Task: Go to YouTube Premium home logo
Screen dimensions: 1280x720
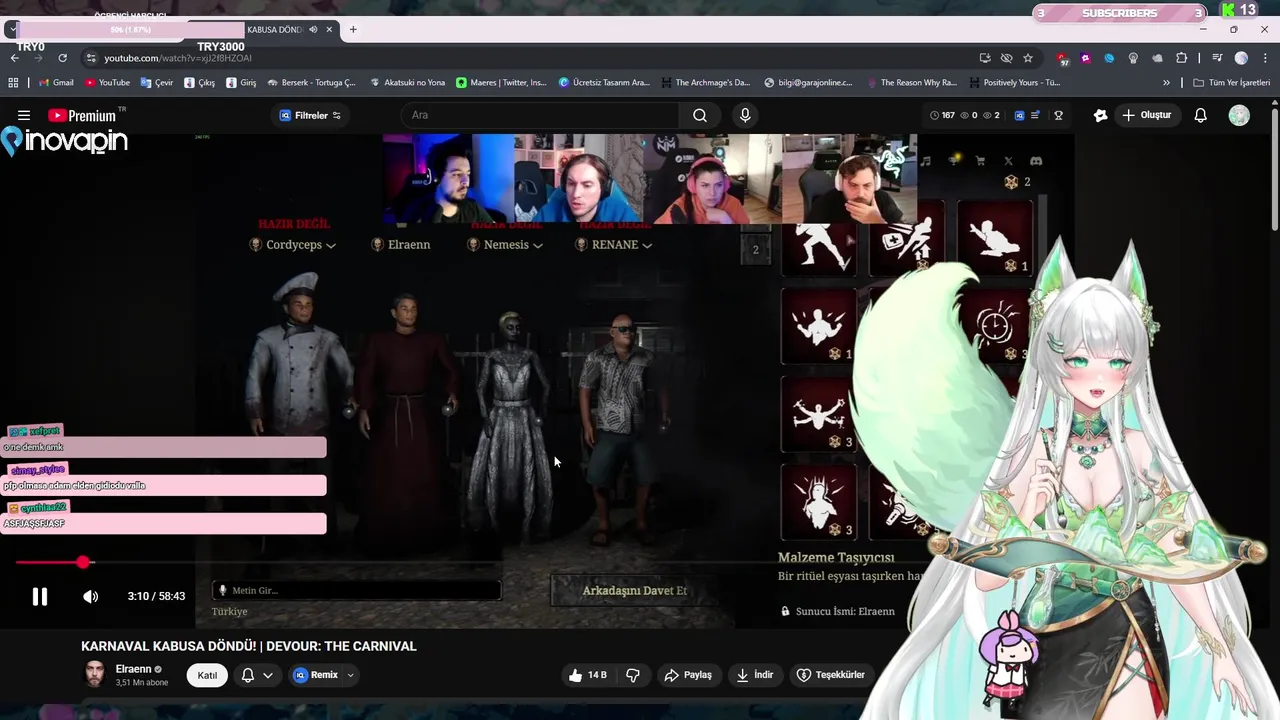Action: click(82, 115)
